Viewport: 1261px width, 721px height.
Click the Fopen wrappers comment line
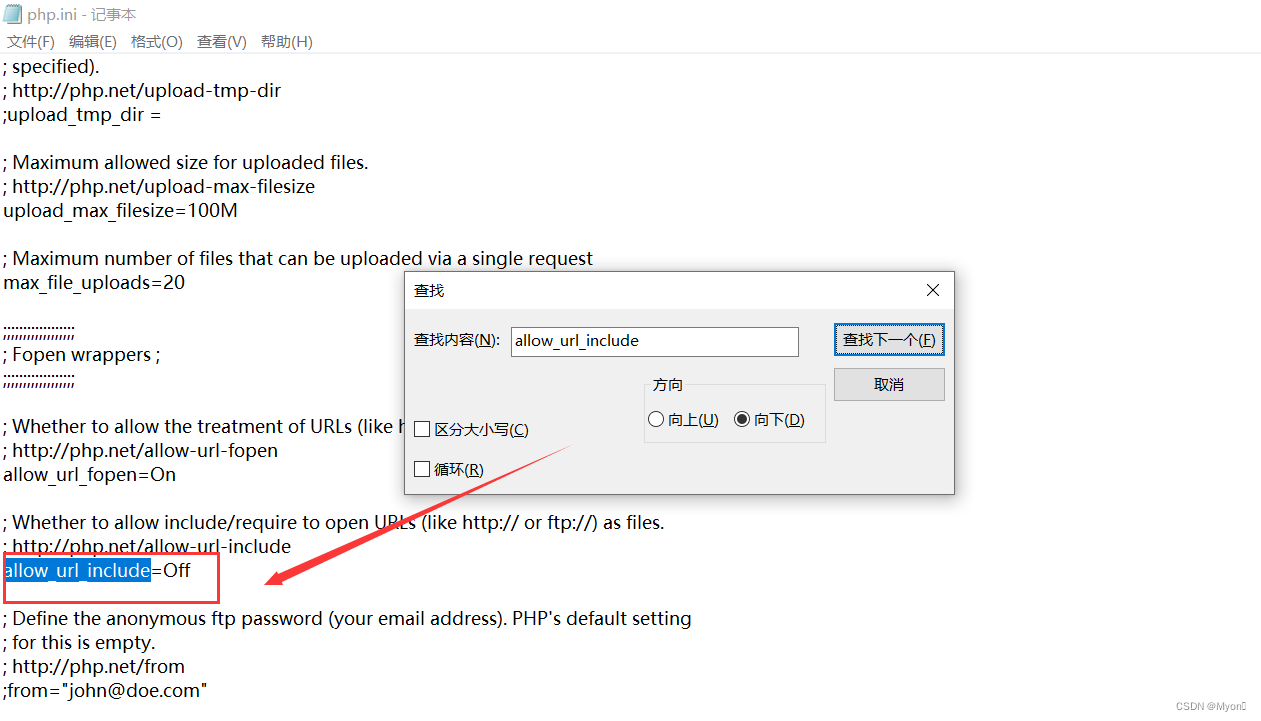pyautogui.click(x=82, y=354)
